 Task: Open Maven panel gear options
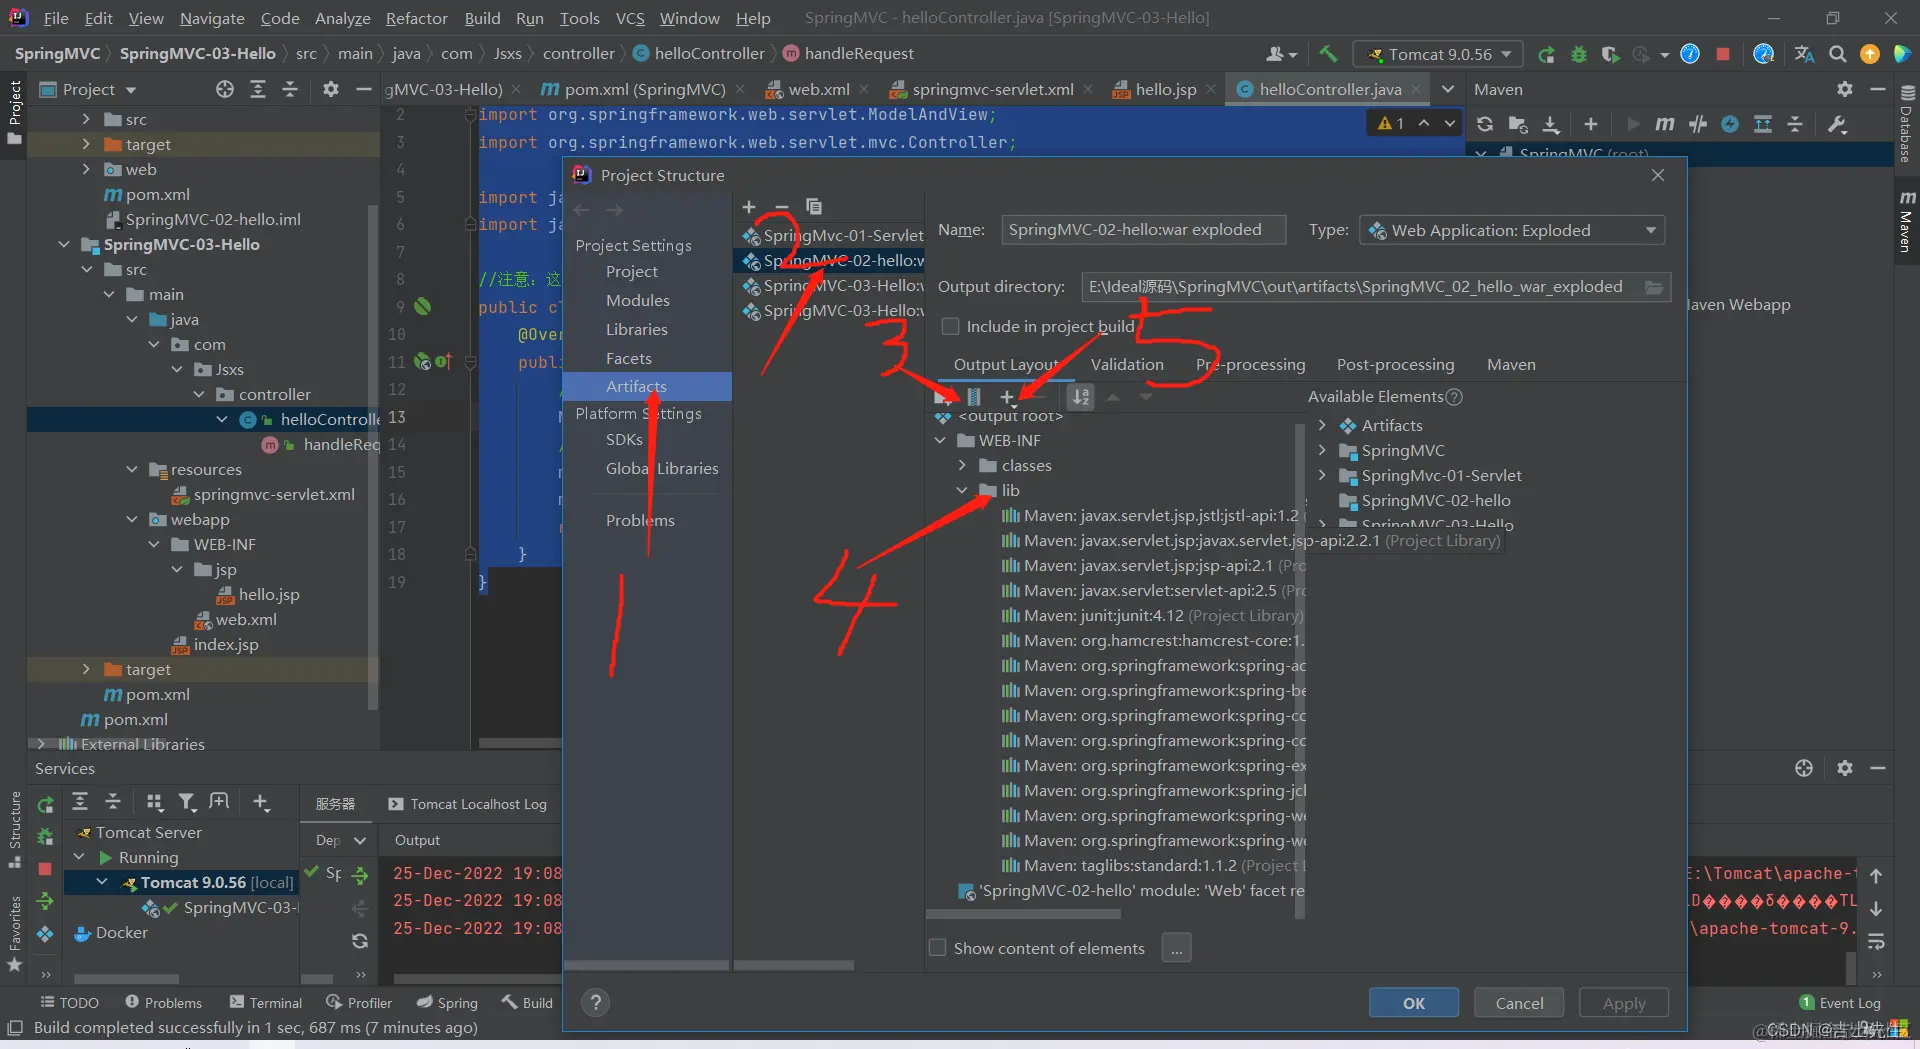tap(1845, 89)
